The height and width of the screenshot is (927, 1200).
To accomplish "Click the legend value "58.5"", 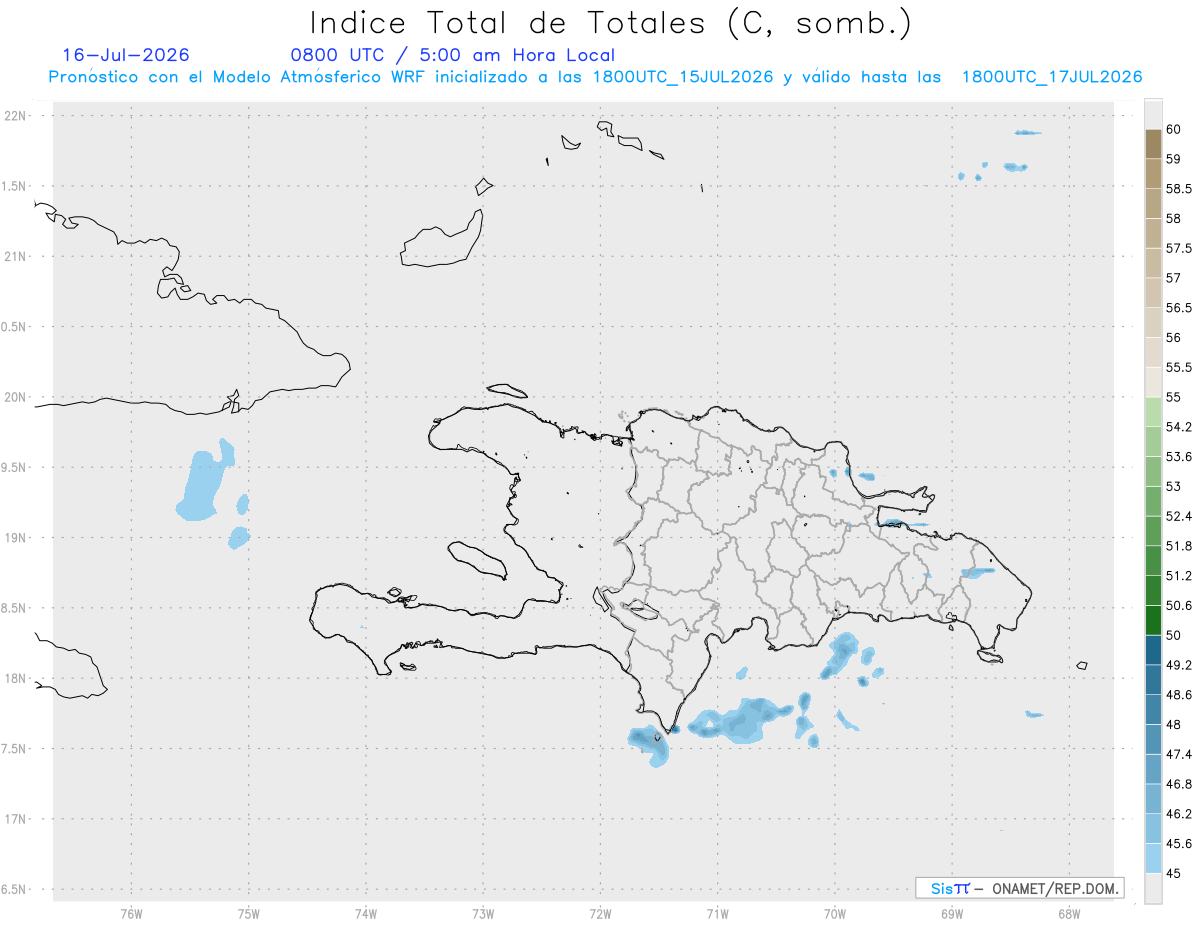I will 1179,189.
